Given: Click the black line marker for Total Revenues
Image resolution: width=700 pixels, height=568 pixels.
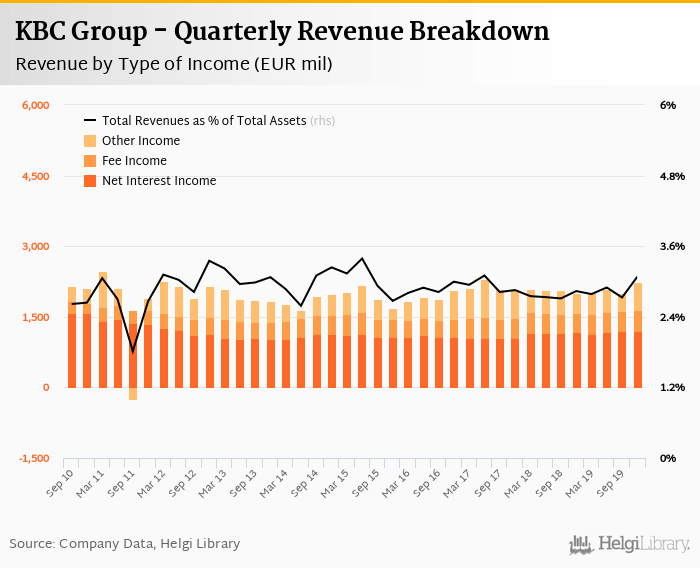Looking at the screenshot, I should (x=89, y=121).
